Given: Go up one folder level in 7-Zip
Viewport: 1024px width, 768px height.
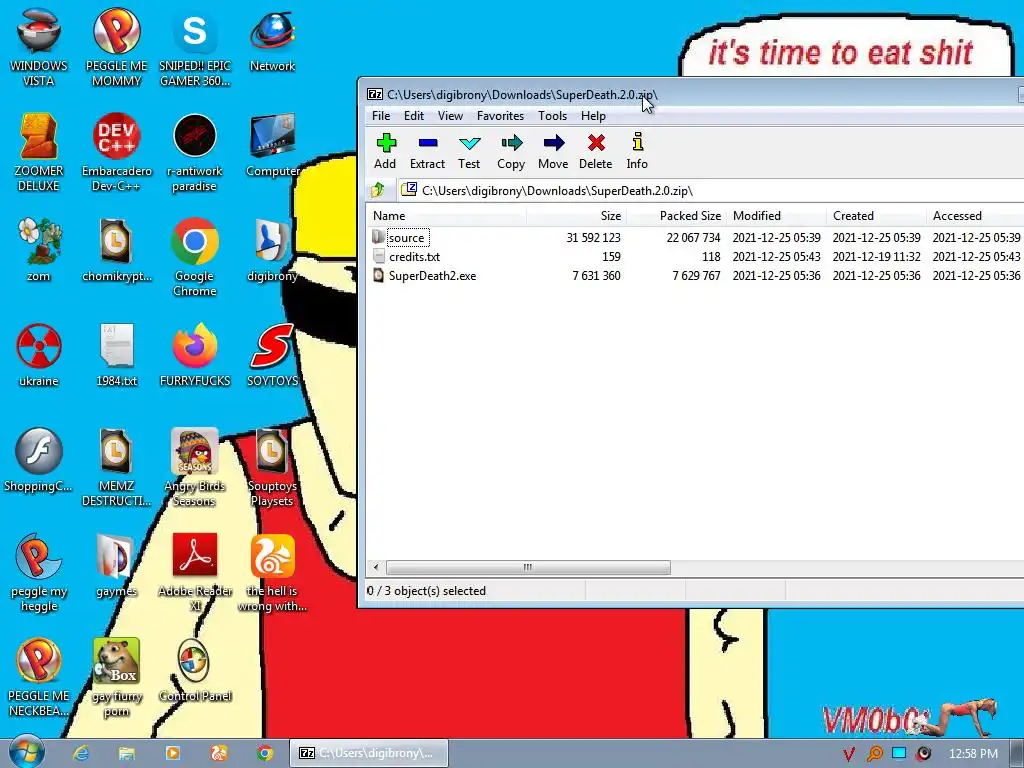Looking at the screenshot, I should 377,190.
